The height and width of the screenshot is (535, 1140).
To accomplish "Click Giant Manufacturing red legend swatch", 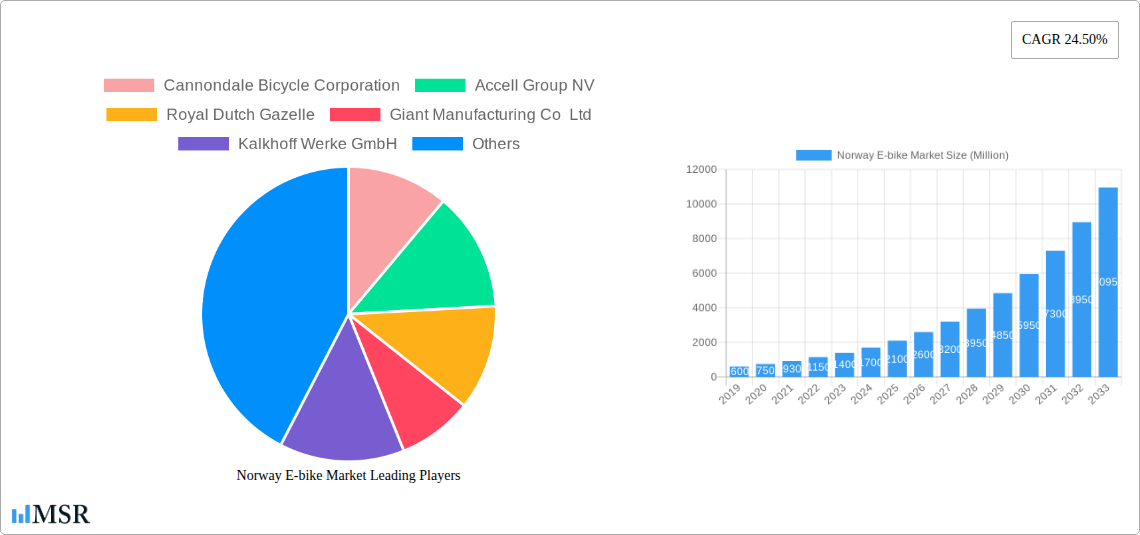I will pyautogui.click(x=355, y=115).
